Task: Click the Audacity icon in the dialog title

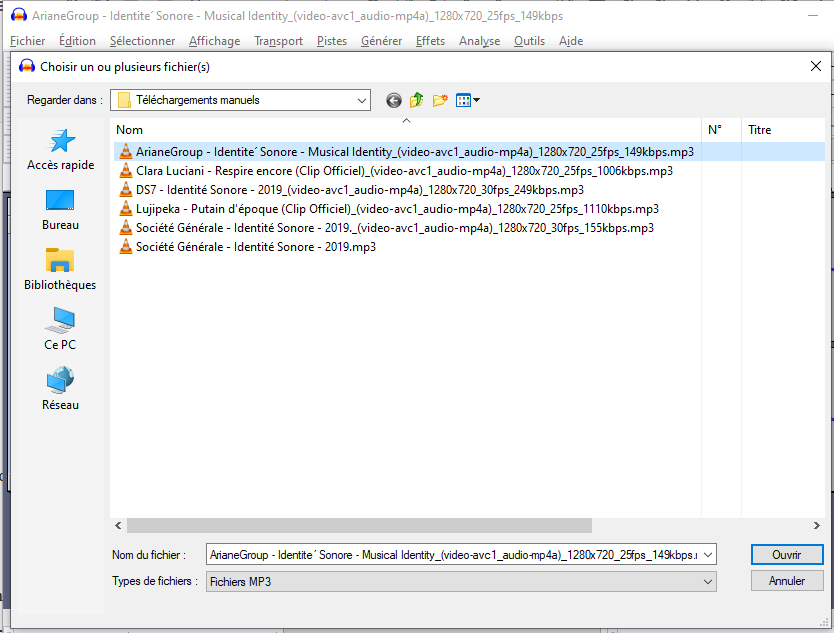Action: (x=27, y=66)
